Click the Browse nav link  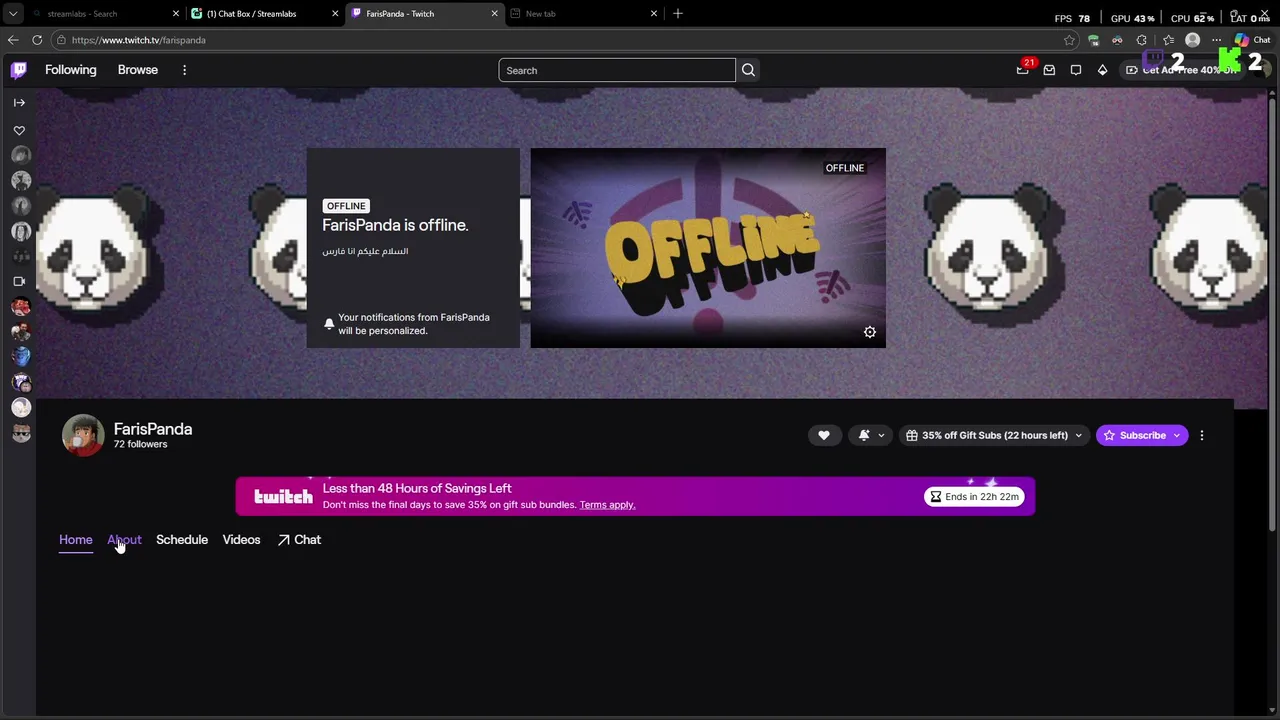coord(138,70)
